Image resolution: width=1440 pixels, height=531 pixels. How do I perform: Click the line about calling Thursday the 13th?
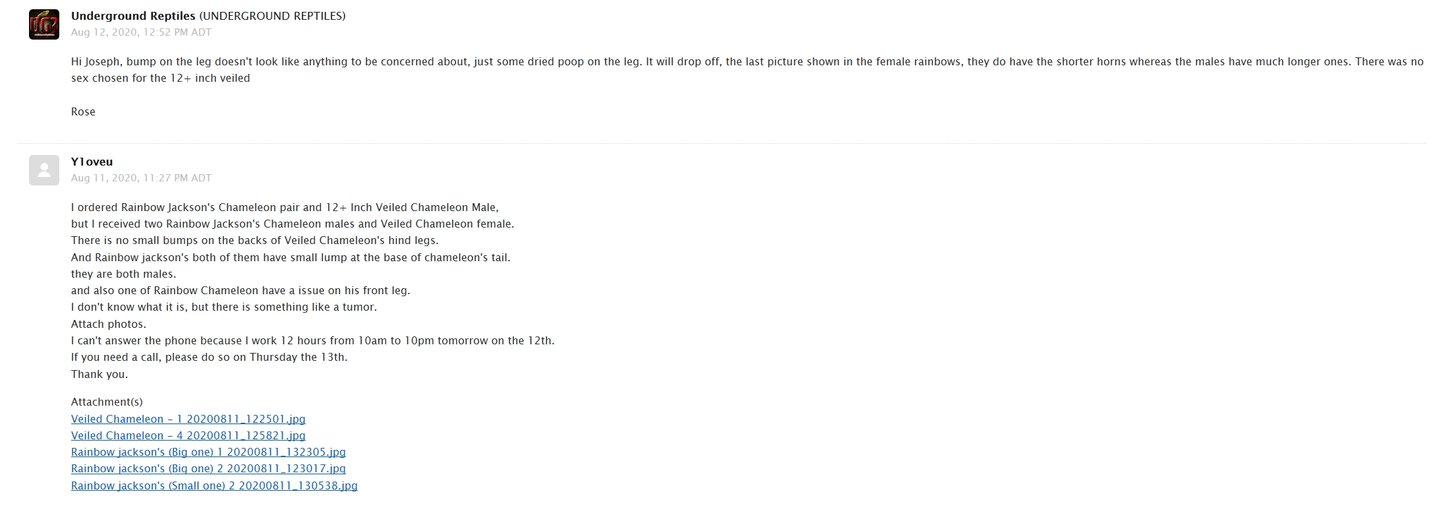point(209,357)
